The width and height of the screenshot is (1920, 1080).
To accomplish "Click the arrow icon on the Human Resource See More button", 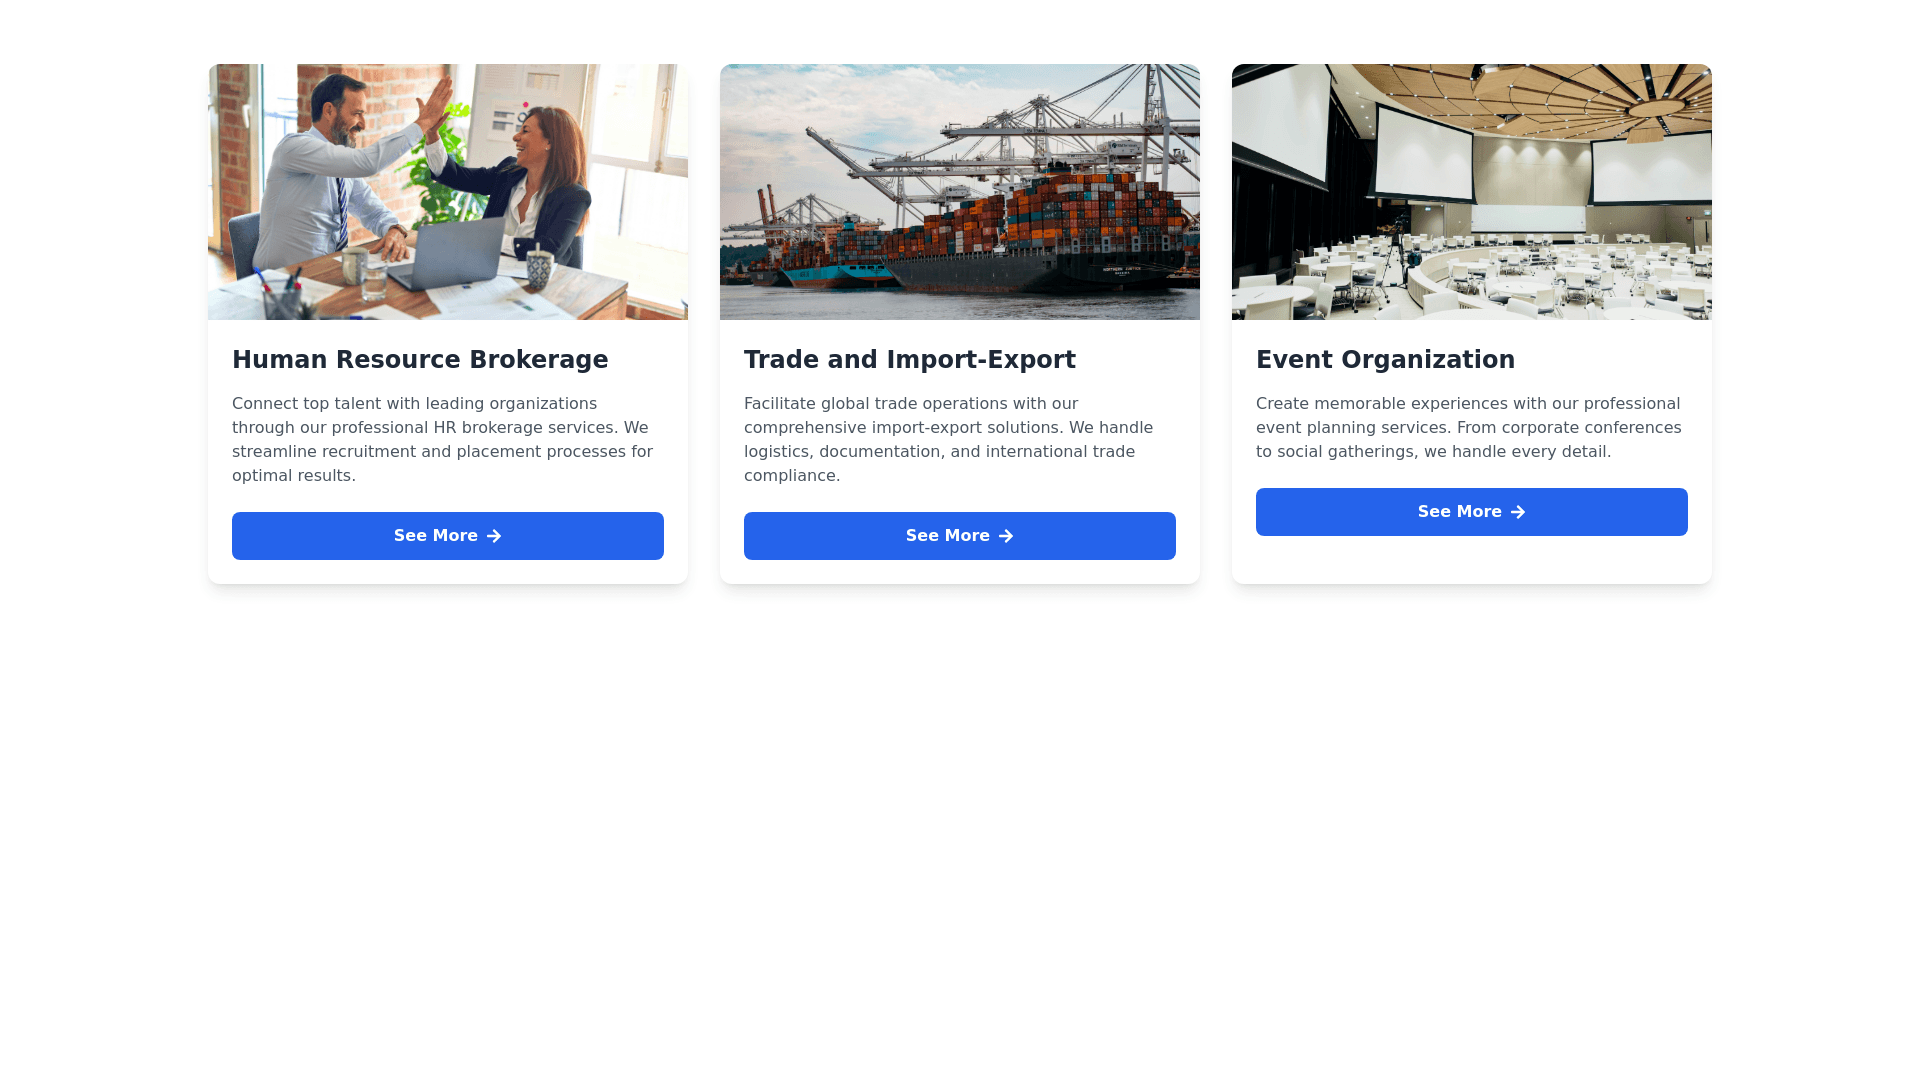I will click(x=494, y=536).
